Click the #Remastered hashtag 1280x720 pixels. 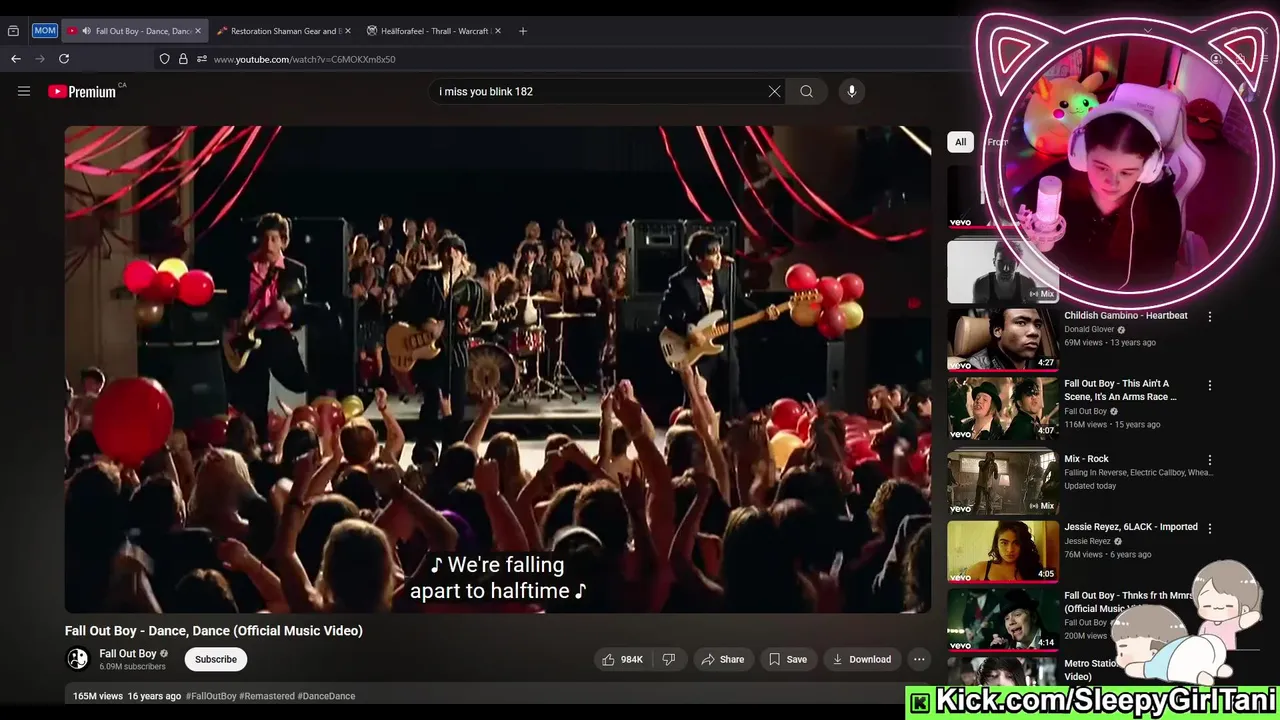[x=267, y=696]
